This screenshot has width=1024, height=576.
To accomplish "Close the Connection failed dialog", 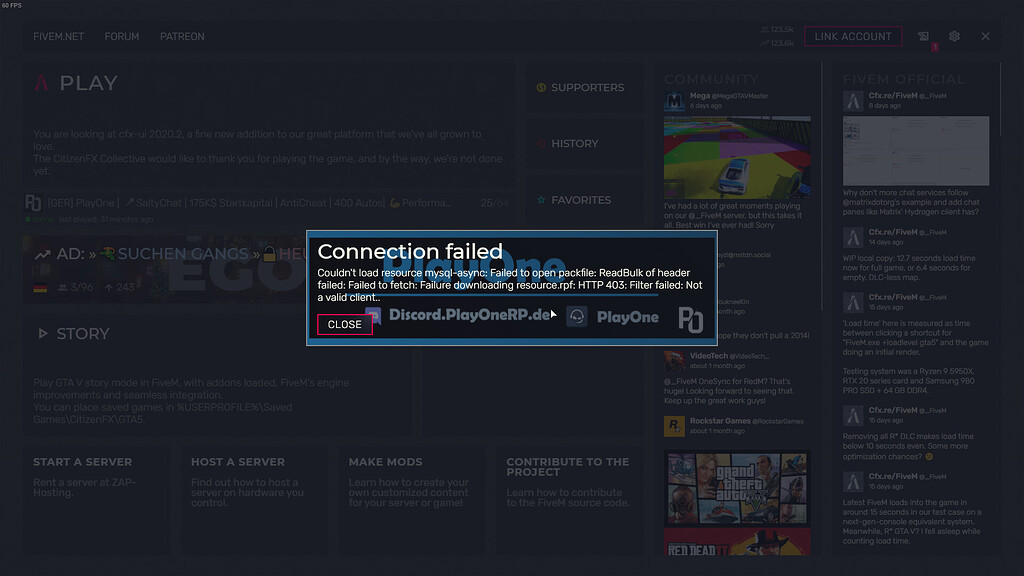I will pyautogui.click(x=345, y=325).
